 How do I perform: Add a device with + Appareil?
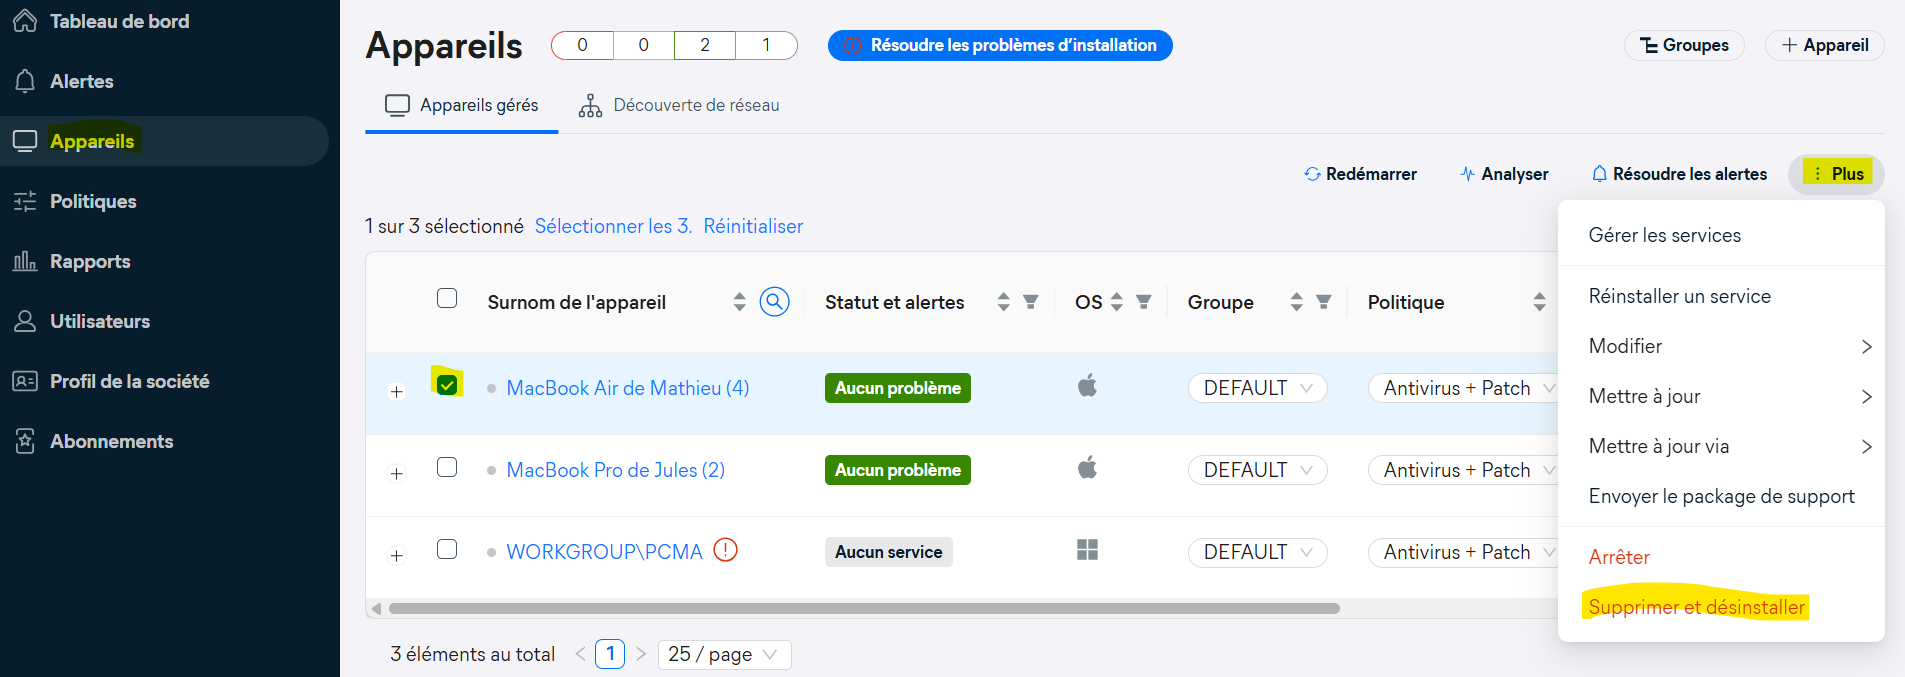pos(1825,45)
